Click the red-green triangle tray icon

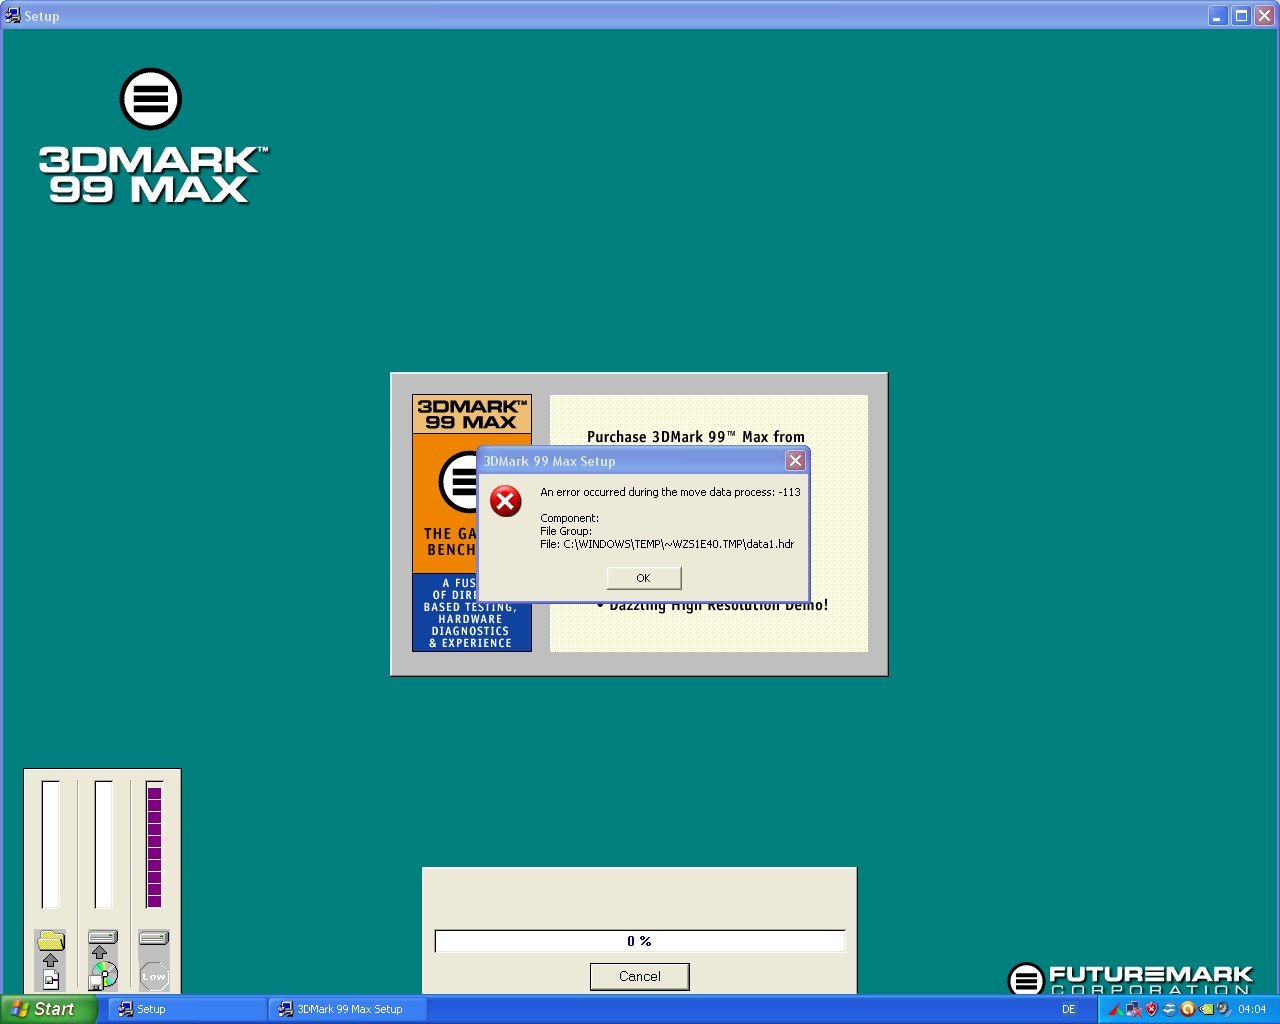(1115, 1009)
